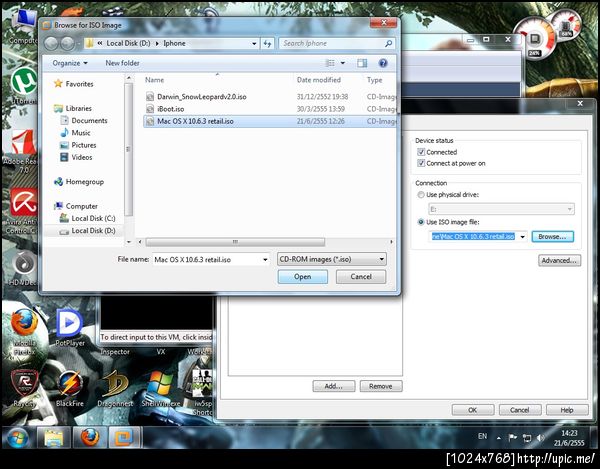Screen dimensions: 600x469
Task: Click the ISO image path field
Action: pos(473,237)
